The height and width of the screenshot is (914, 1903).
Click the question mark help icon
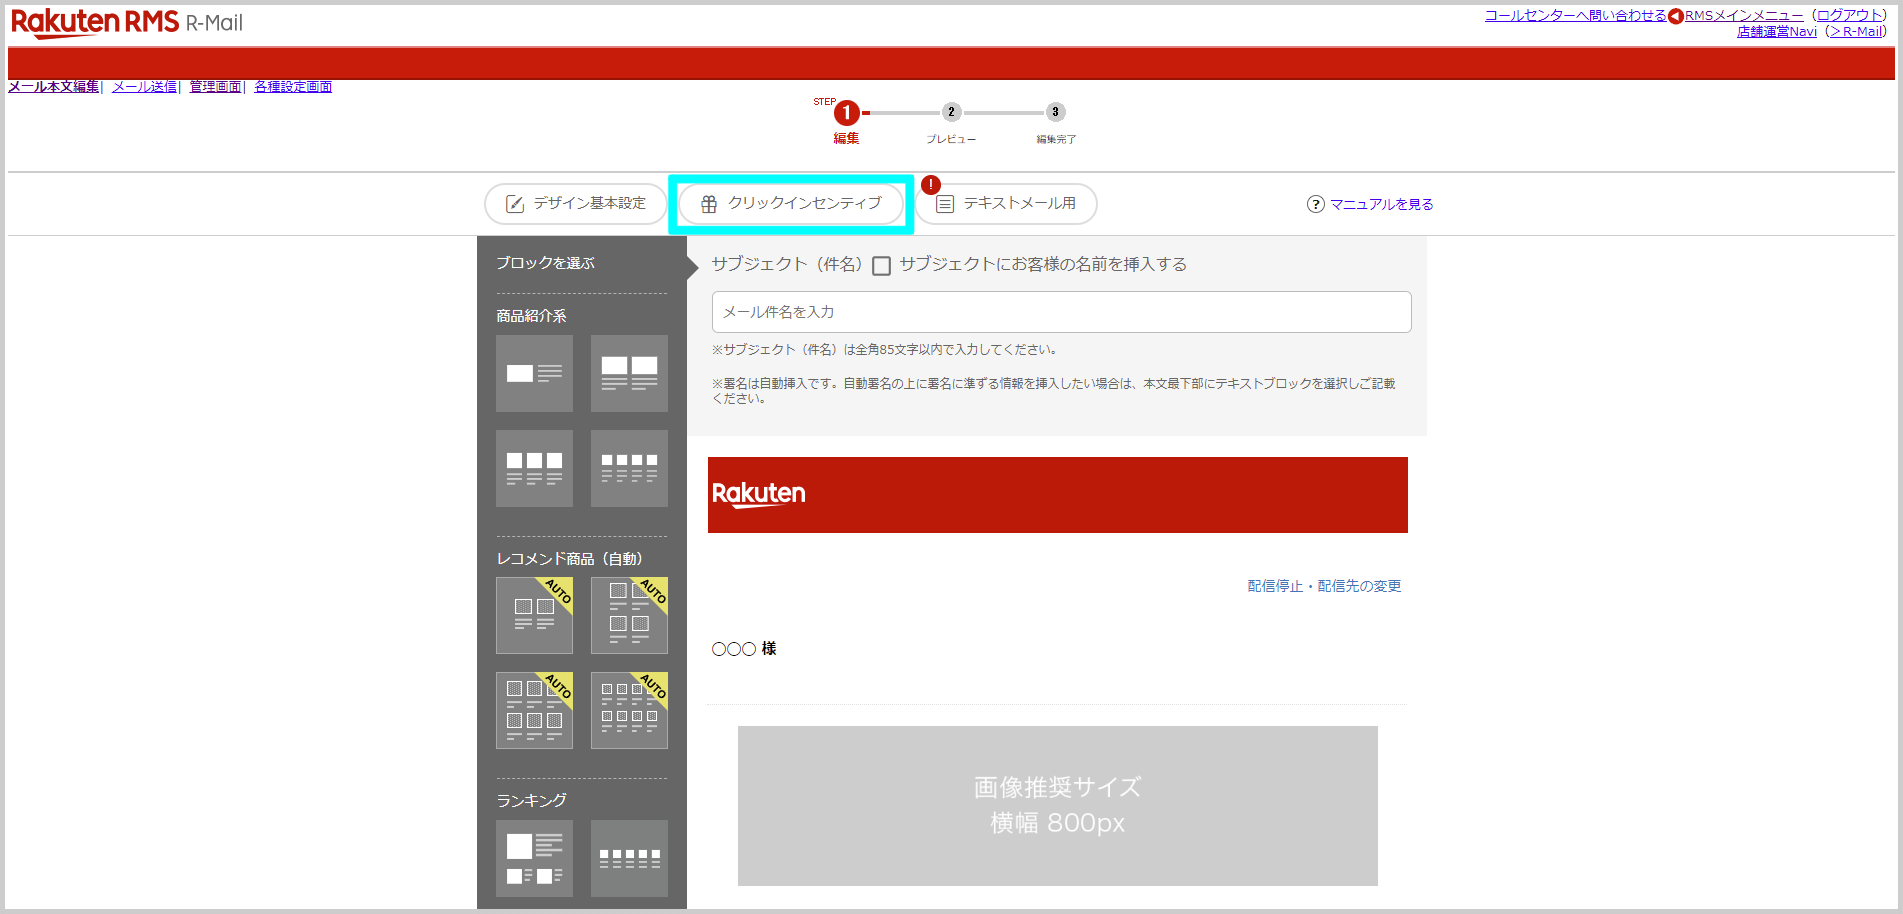pos(1316,204)
